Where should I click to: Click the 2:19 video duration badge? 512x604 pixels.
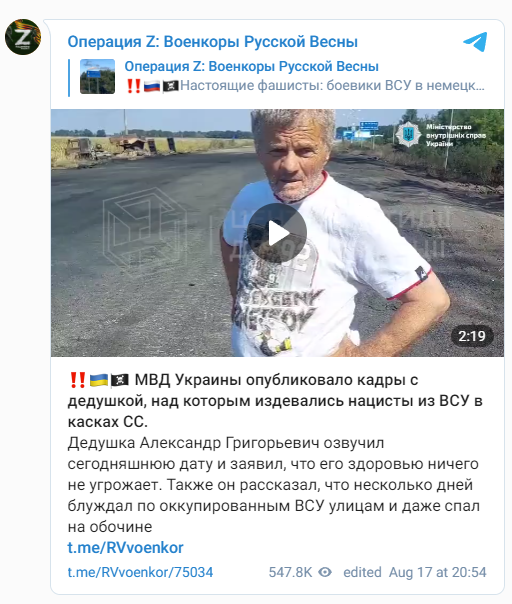click(x=472, y=336)
